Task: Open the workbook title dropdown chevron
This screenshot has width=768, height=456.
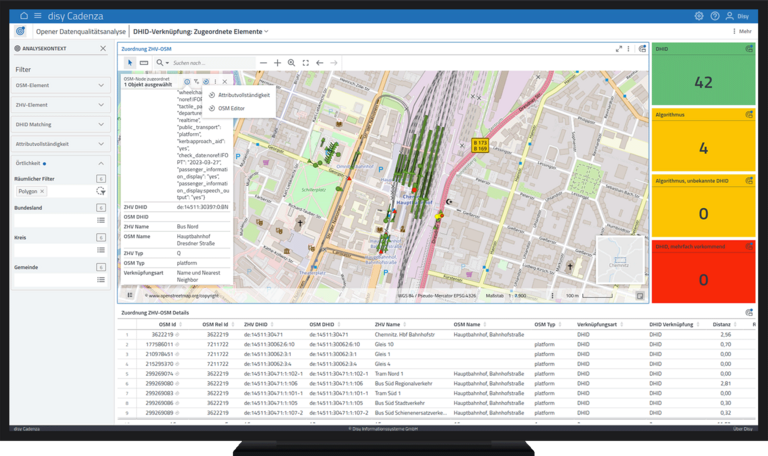Action: tap(266, 32)
